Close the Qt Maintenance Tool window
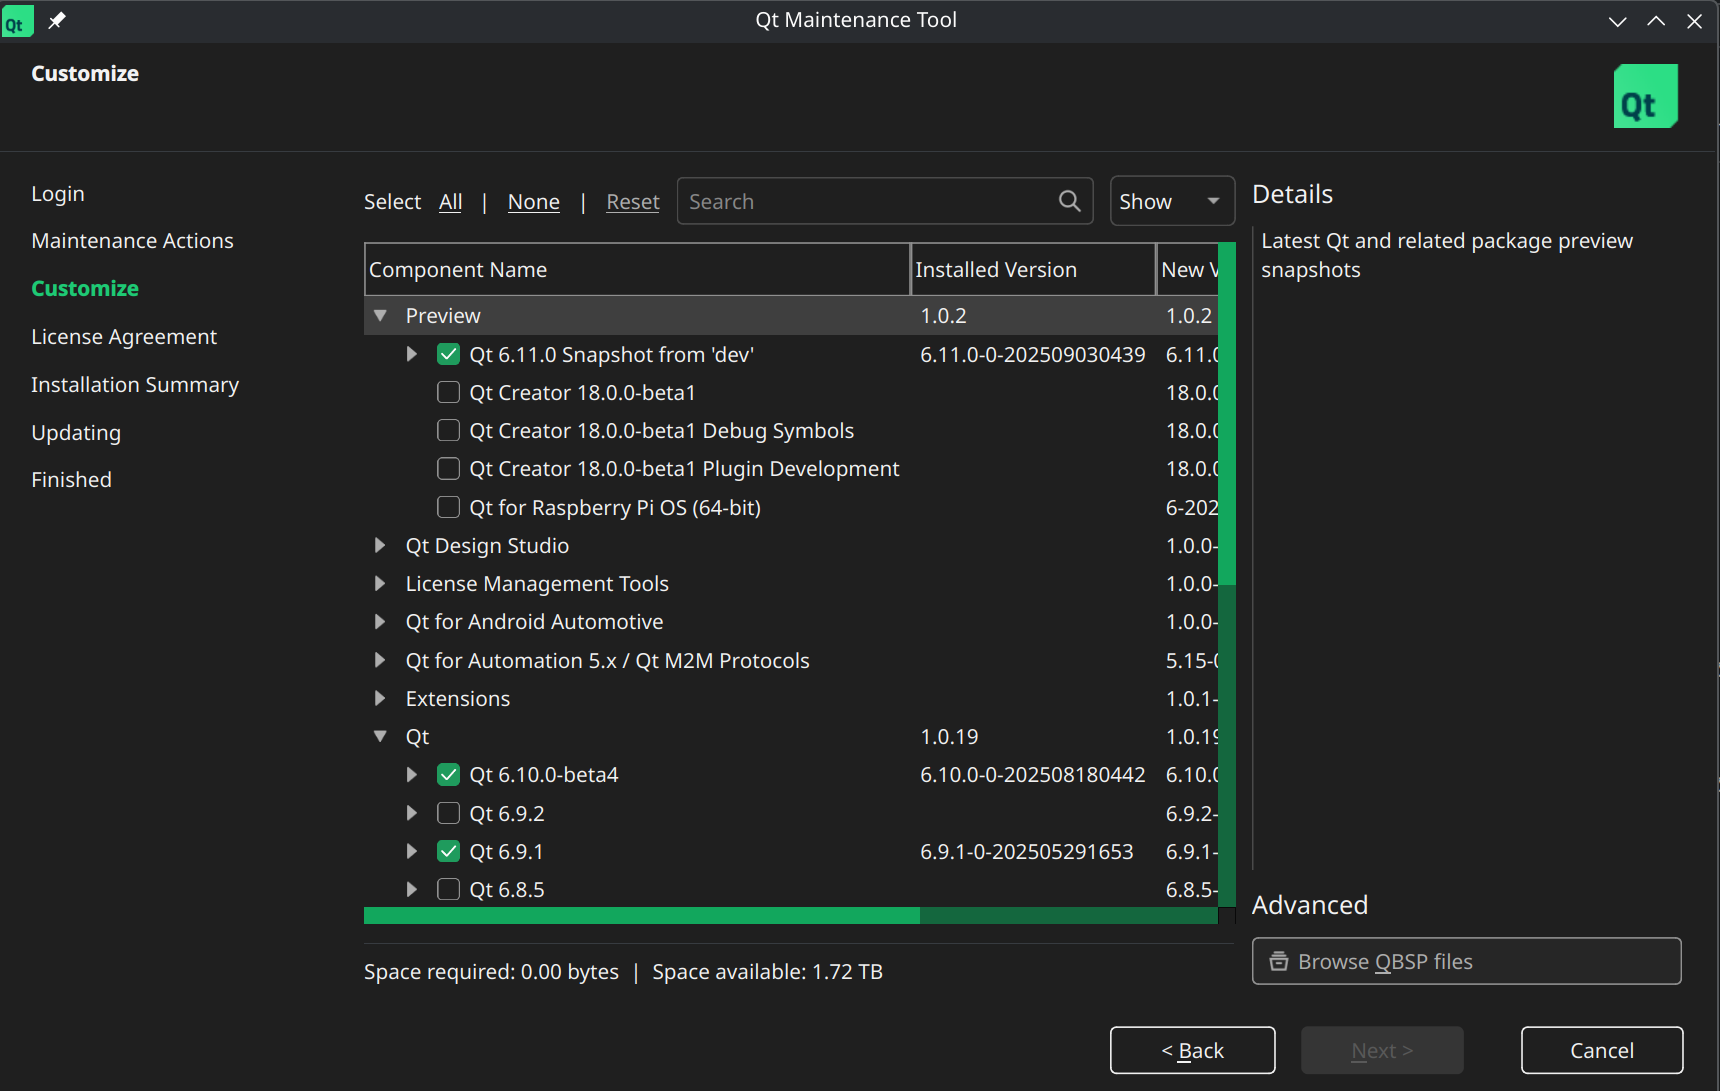1720x1091 pixels. 1694,21
